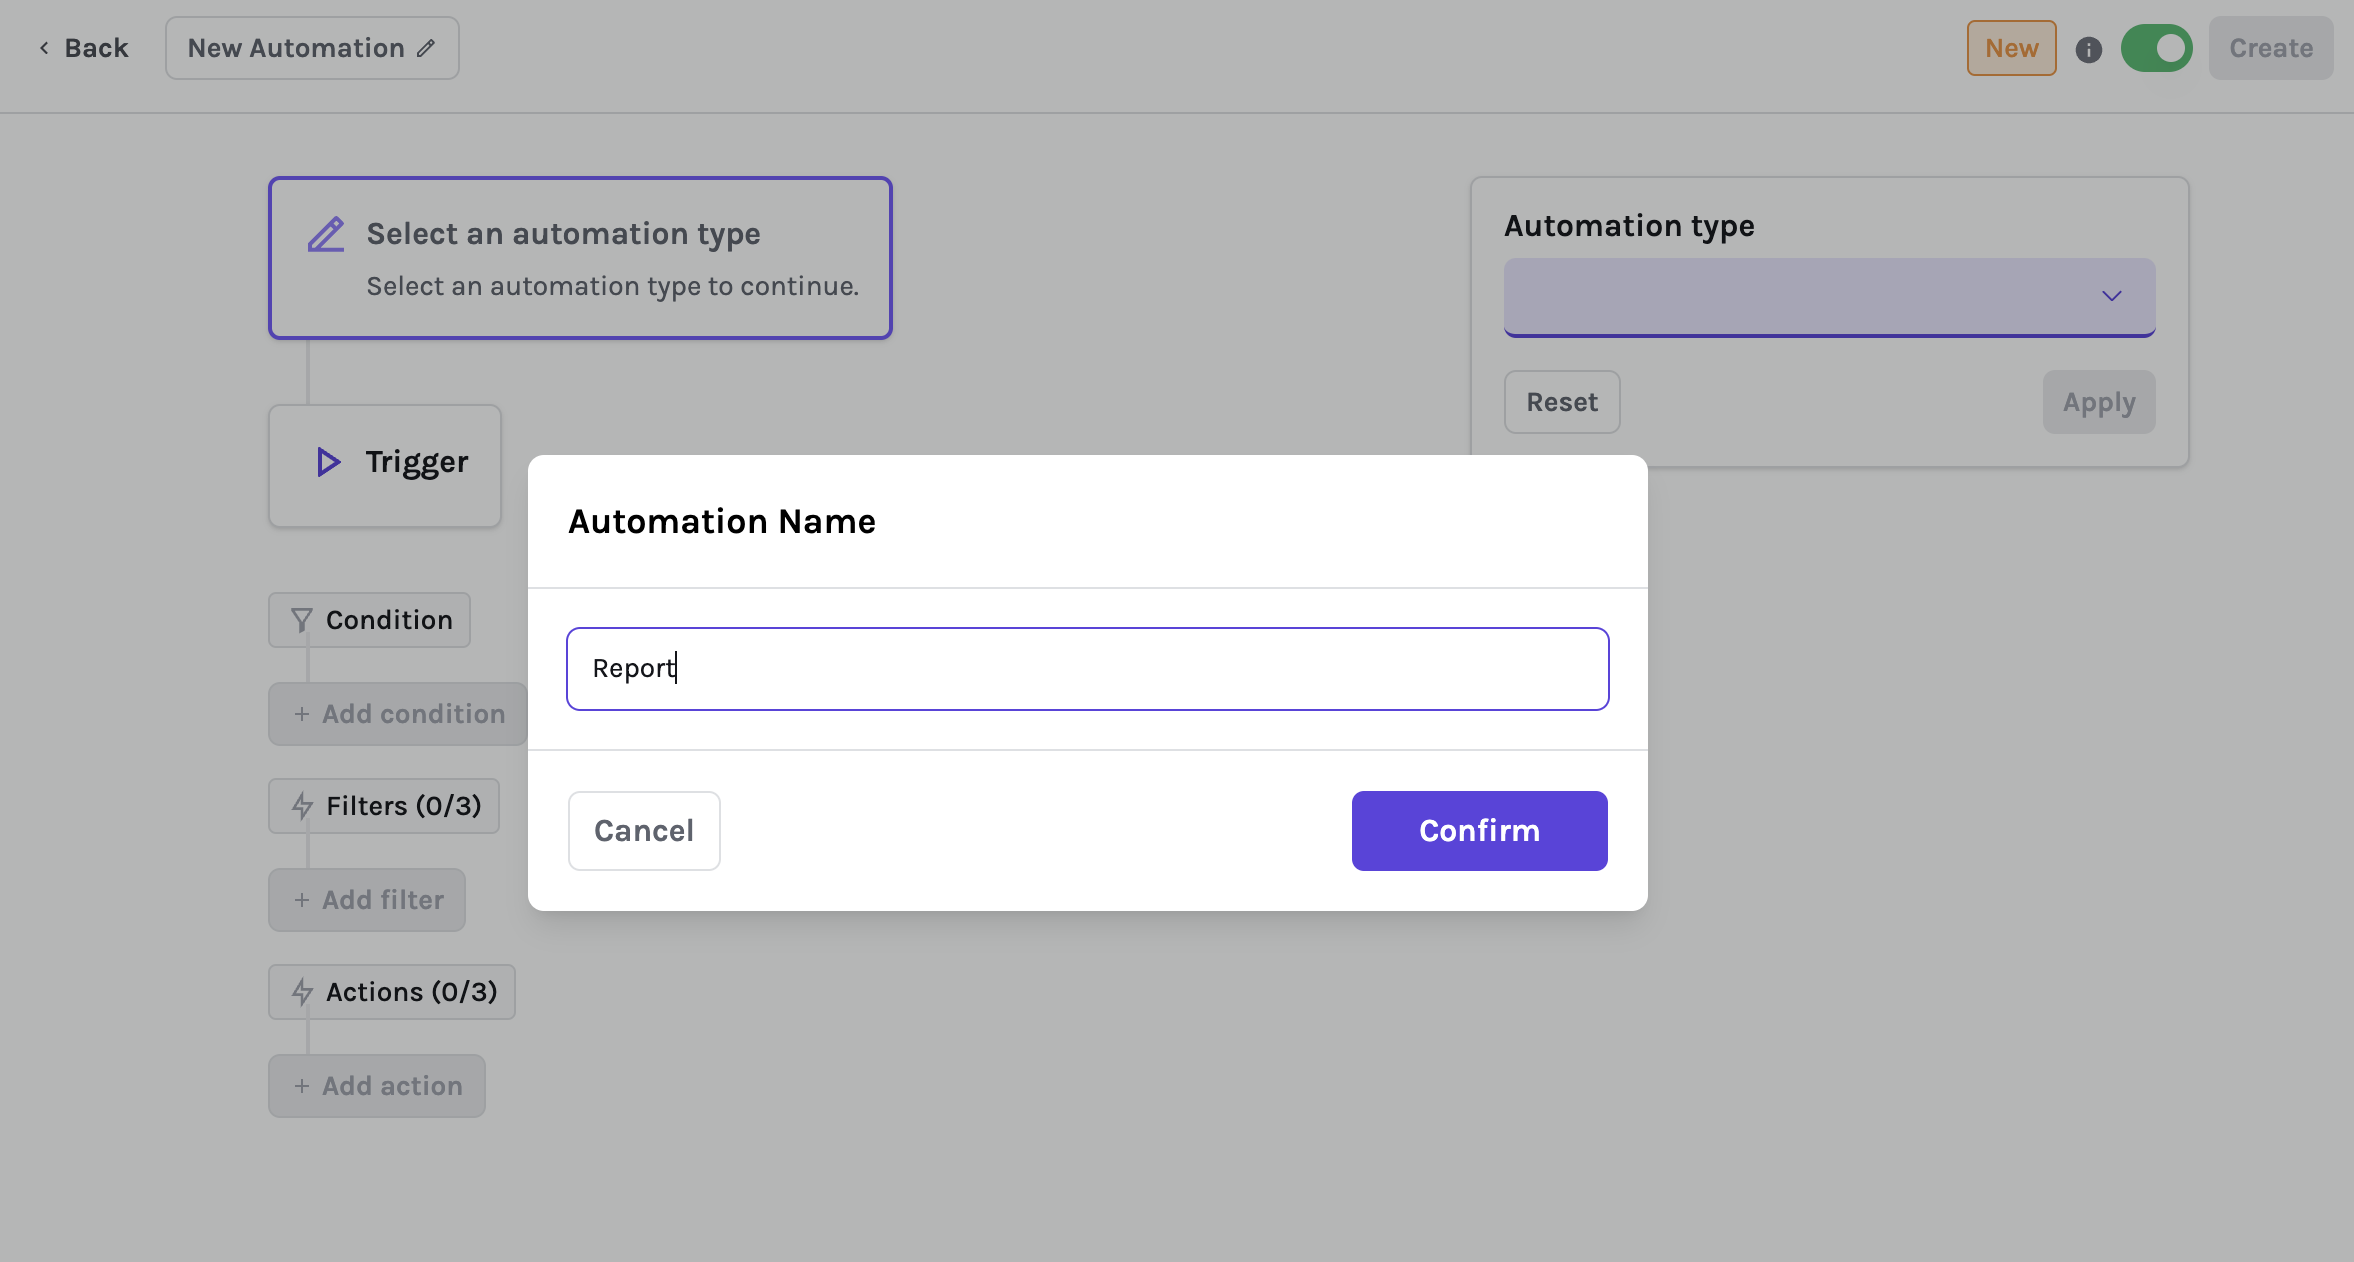Click the pencil icon beside New Automation

click(x=426, y=48)
